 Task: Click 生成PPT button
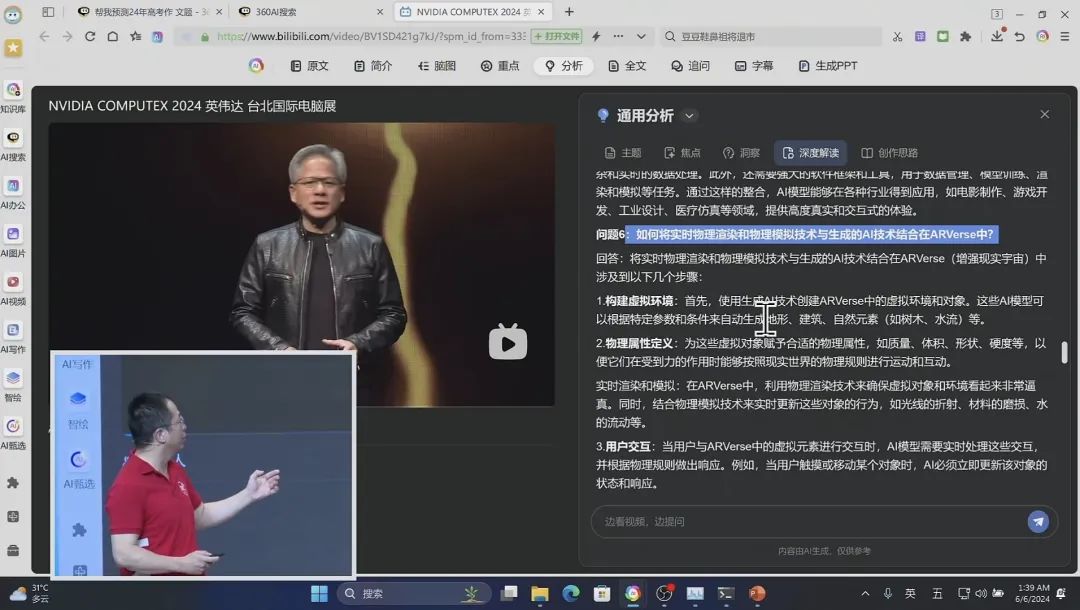pos(827,66)
